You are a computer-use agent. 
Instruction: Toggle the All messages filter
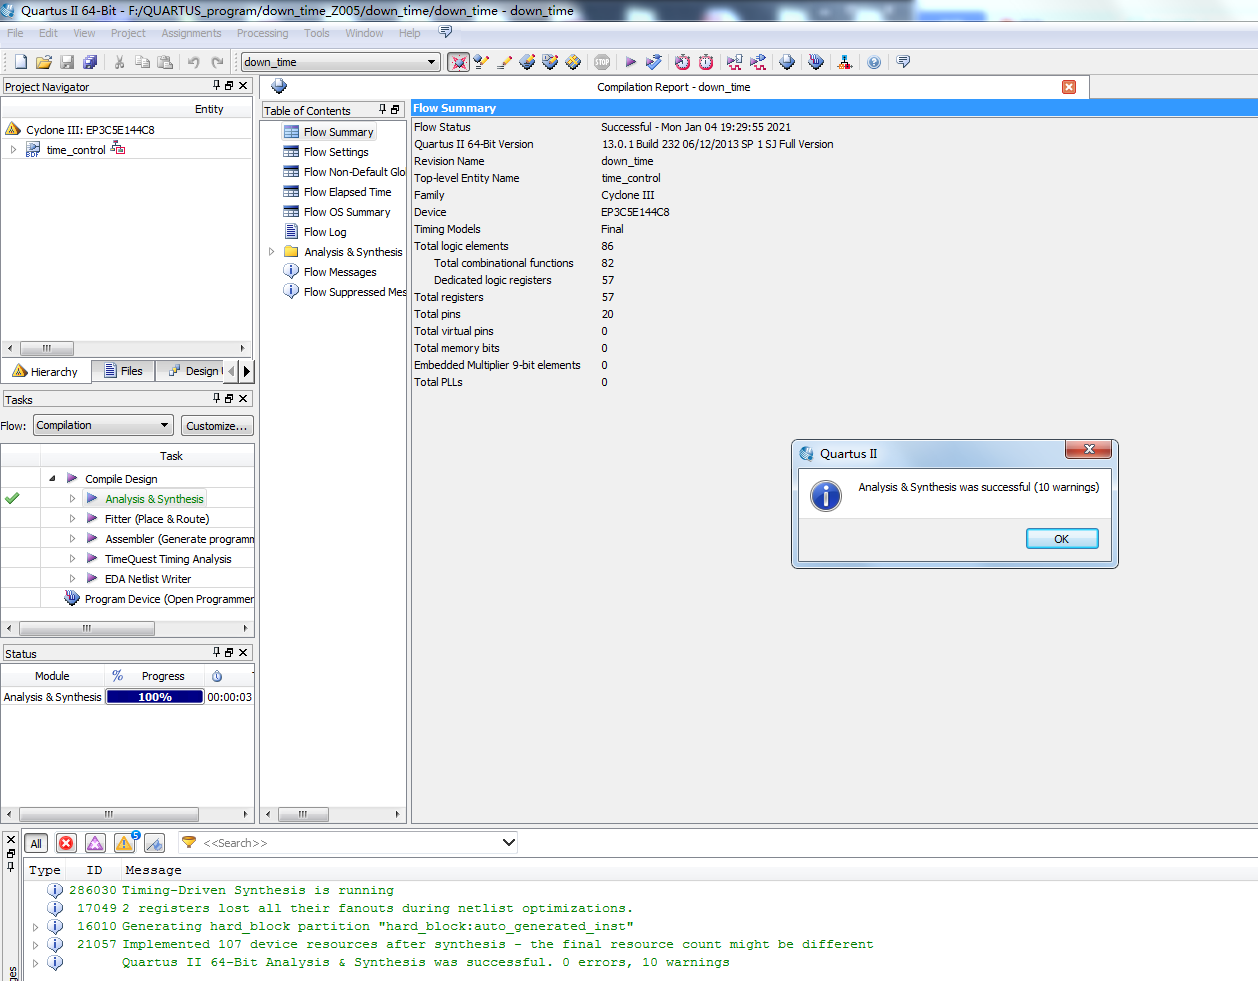36,843
